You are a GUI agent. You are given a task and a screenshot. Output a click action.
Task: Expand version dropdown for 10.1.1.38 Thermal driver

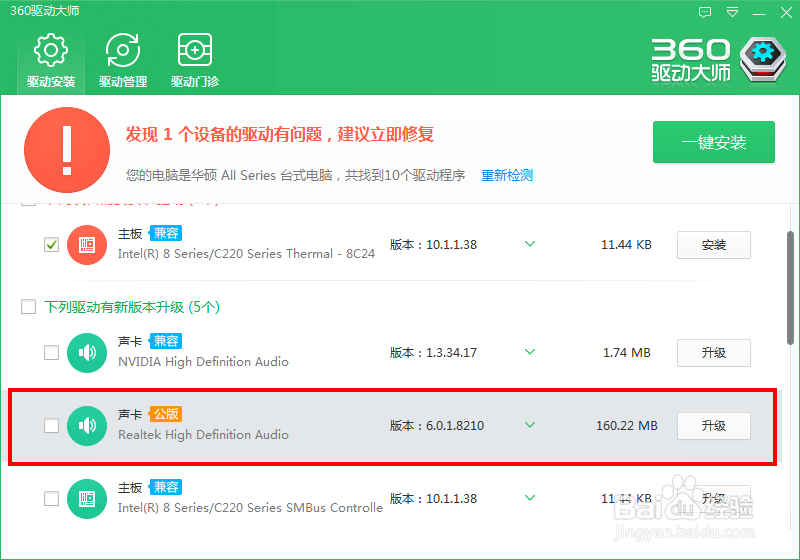click(x=530, y=244)
